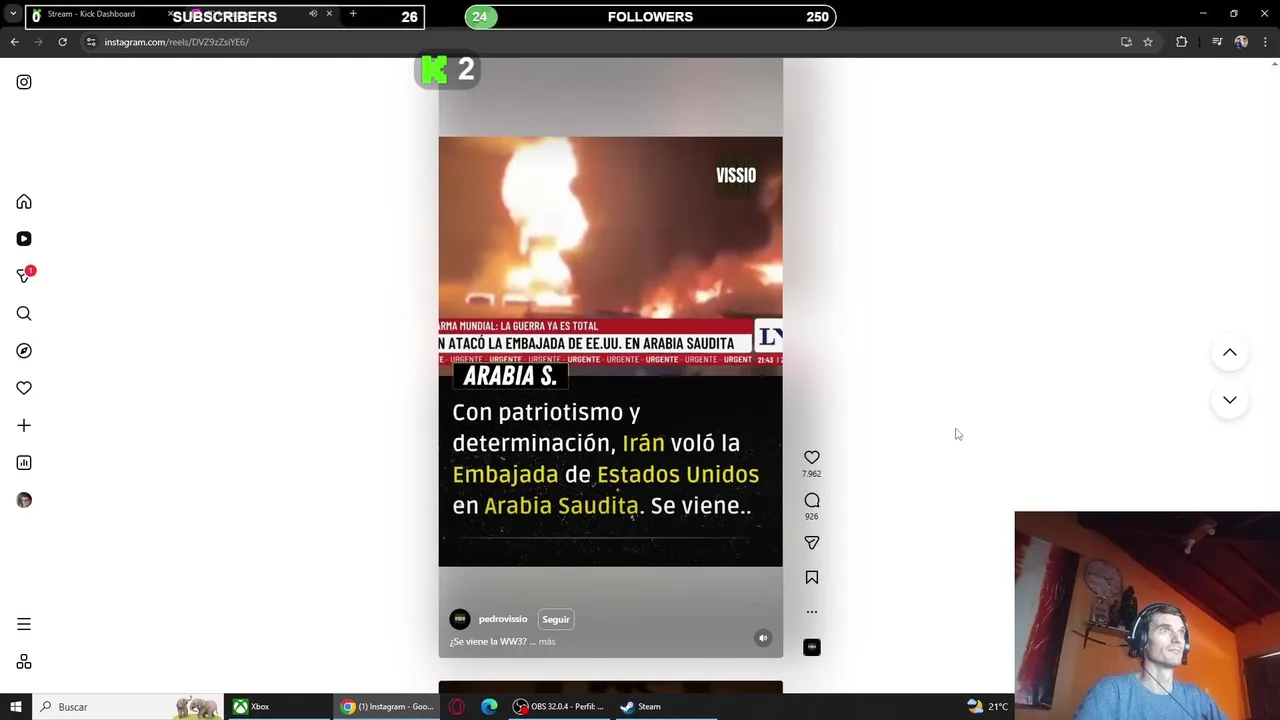1280x720 pixels.
Task: Mute the tab using speaker icon
Action: [x=313, y=14]
